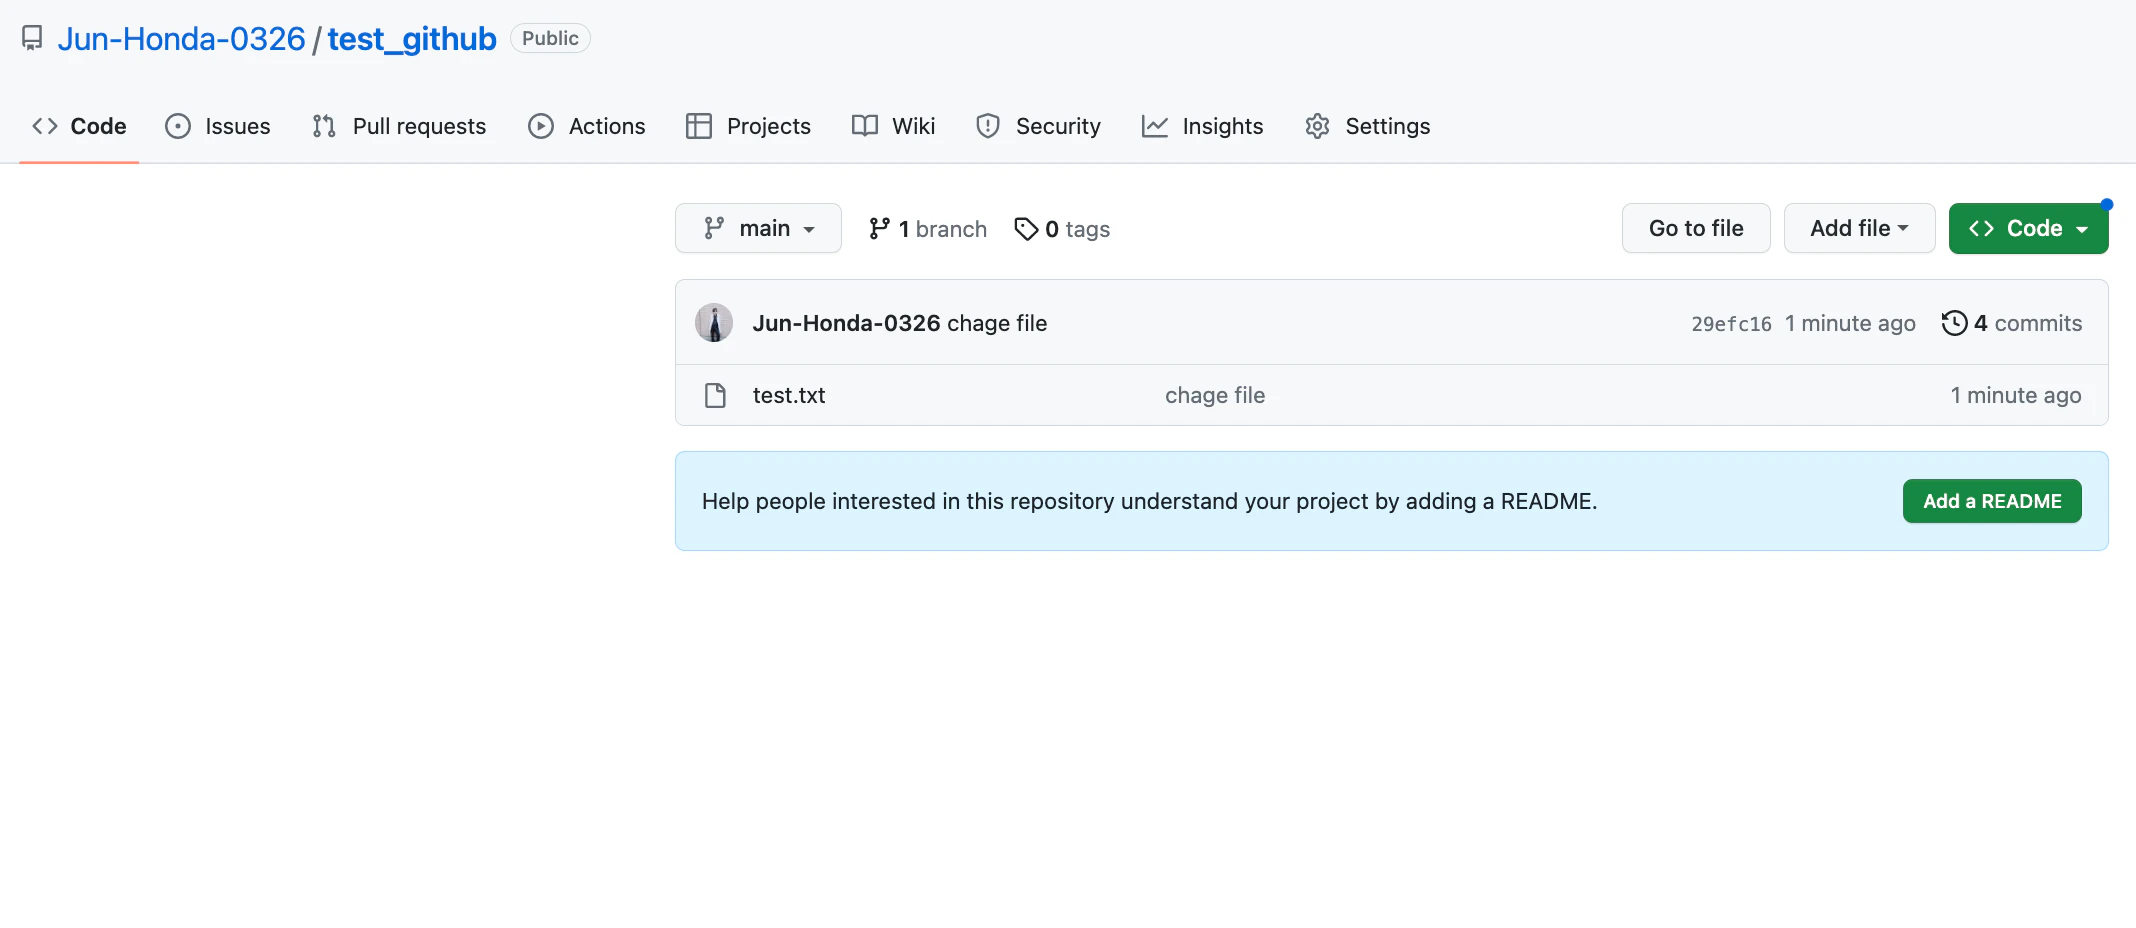Switch to the Code tab
2136x928 pixels.
tap(79, 126)
